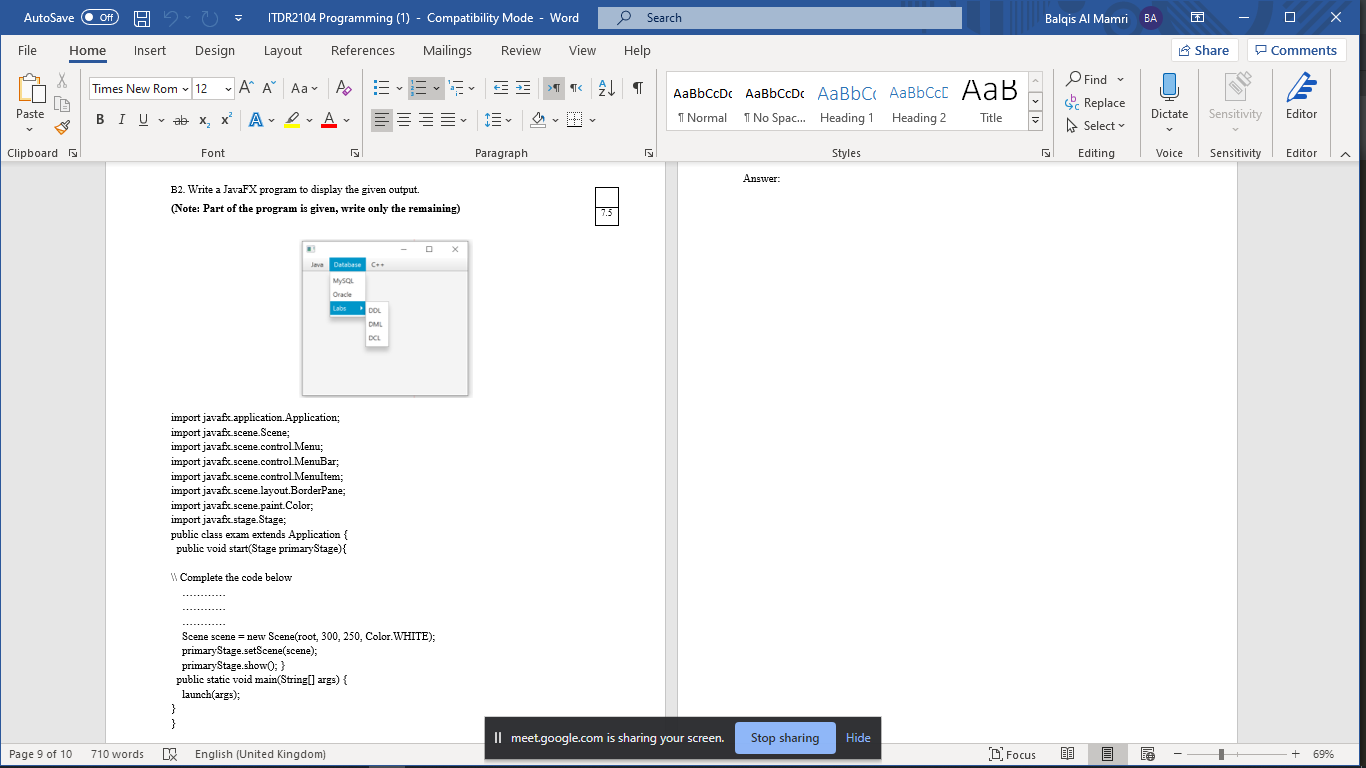The height and width of the screenshot is (768, 1366).
Task: Open Ribbon Display Options icon
Action: 1197,18
